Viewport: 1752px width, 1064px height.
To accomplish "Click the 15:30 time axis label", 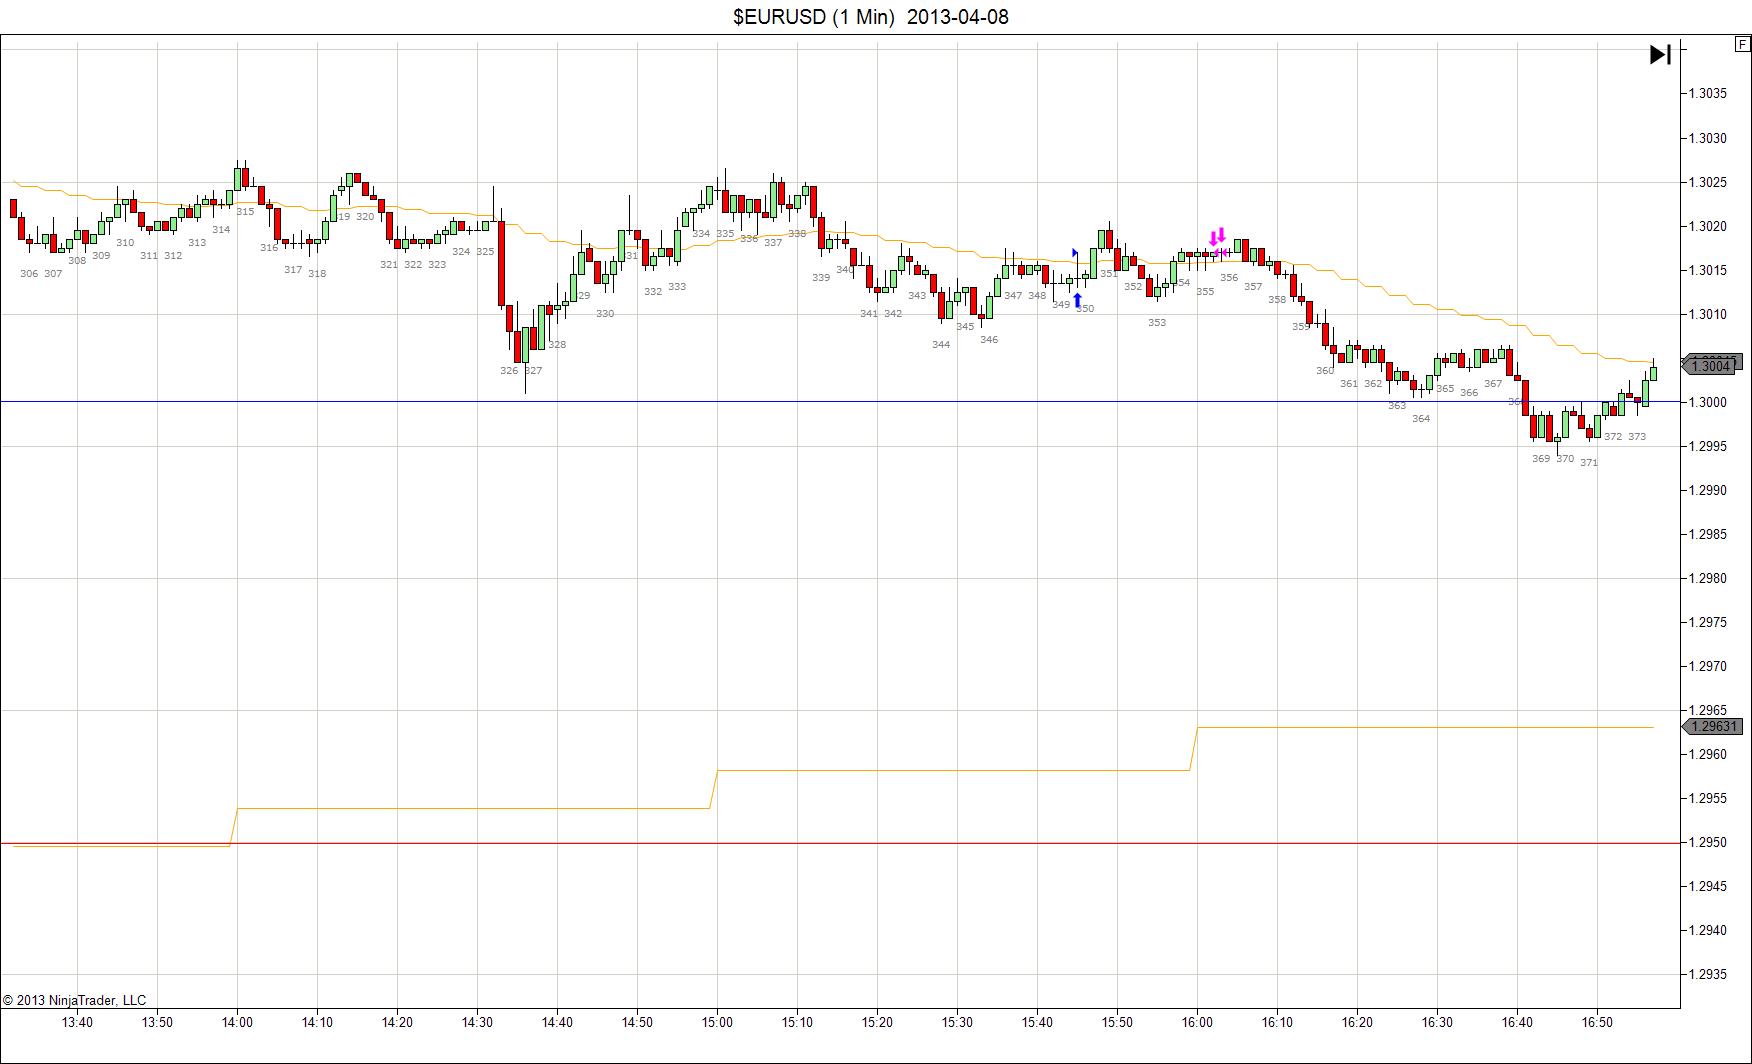I will [957, 1022].
